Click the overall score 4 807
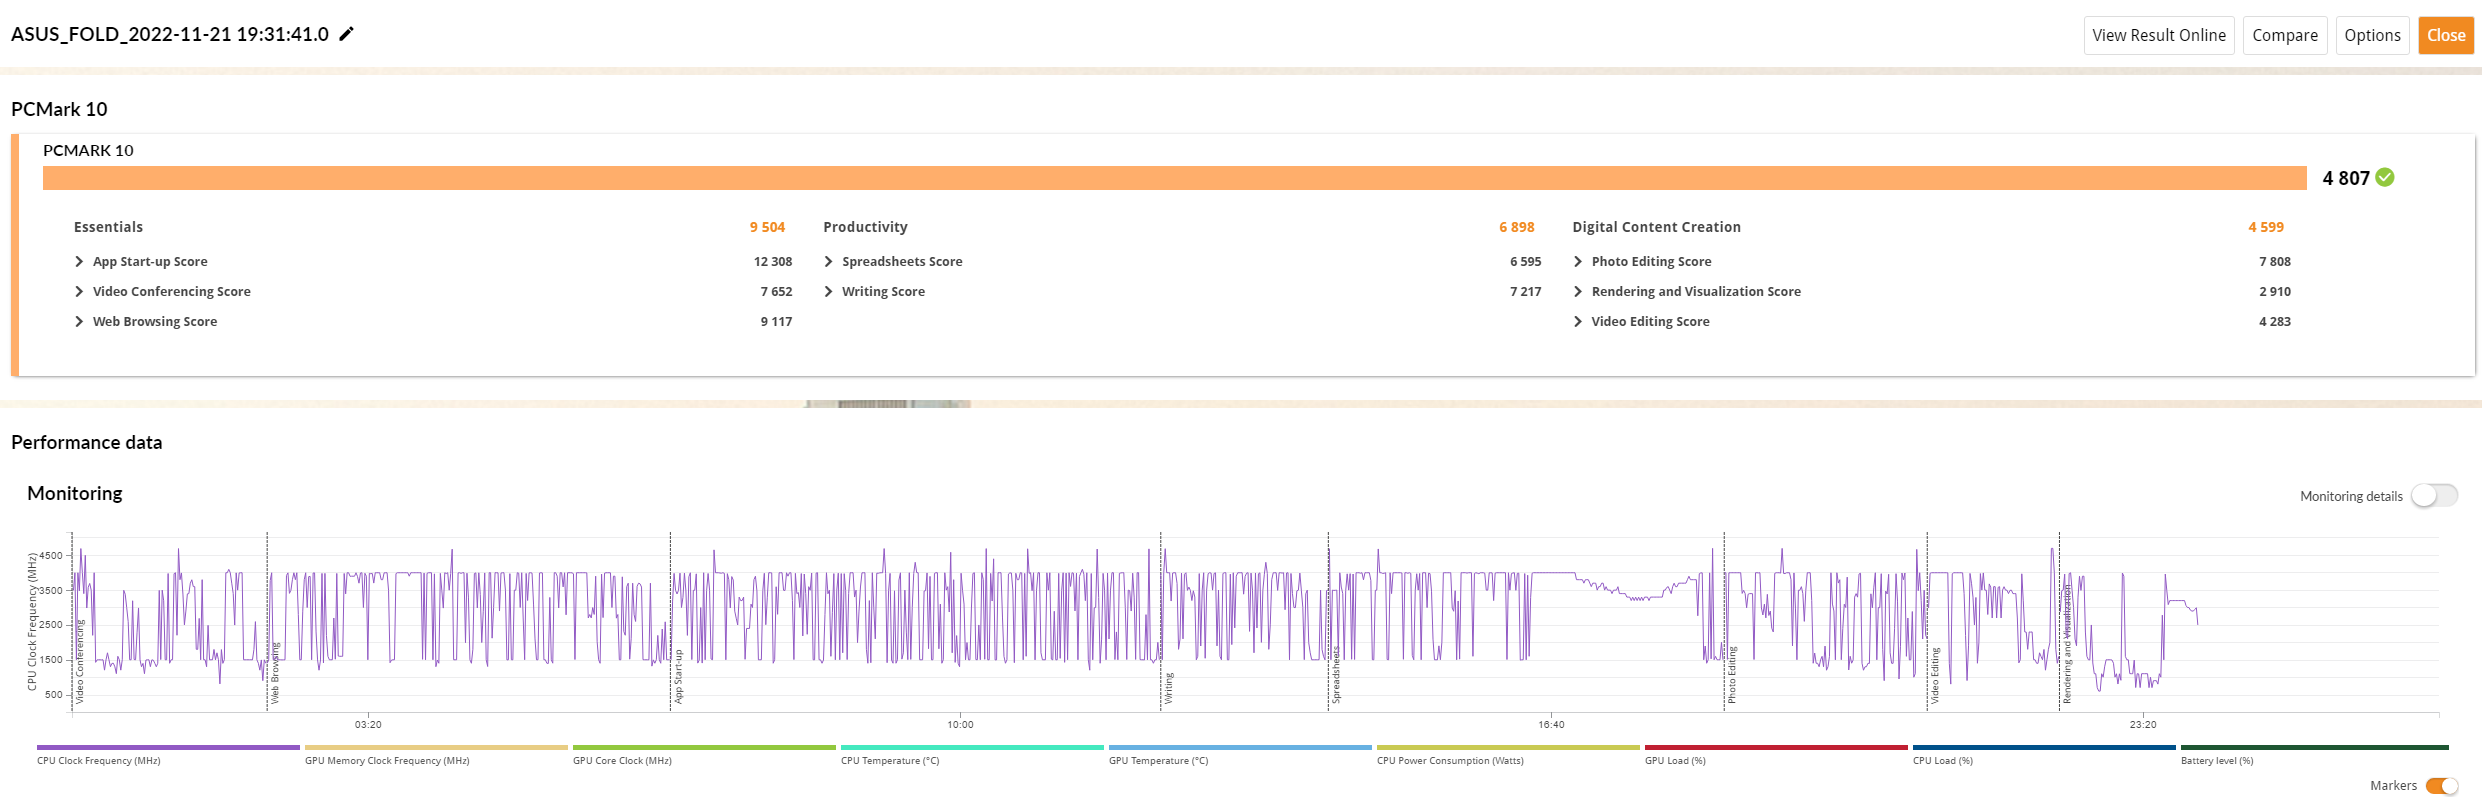The image size is (2482, 808). [x=2345, y=178]
